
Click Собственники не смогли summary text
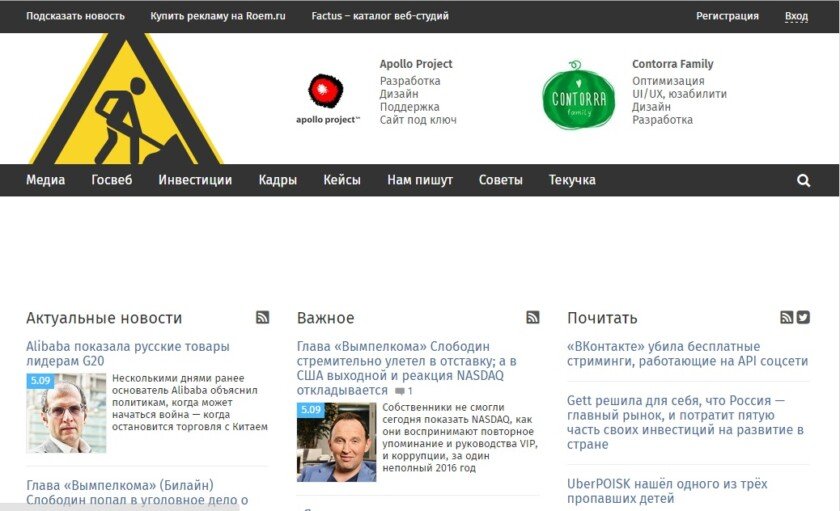point(460,438)
